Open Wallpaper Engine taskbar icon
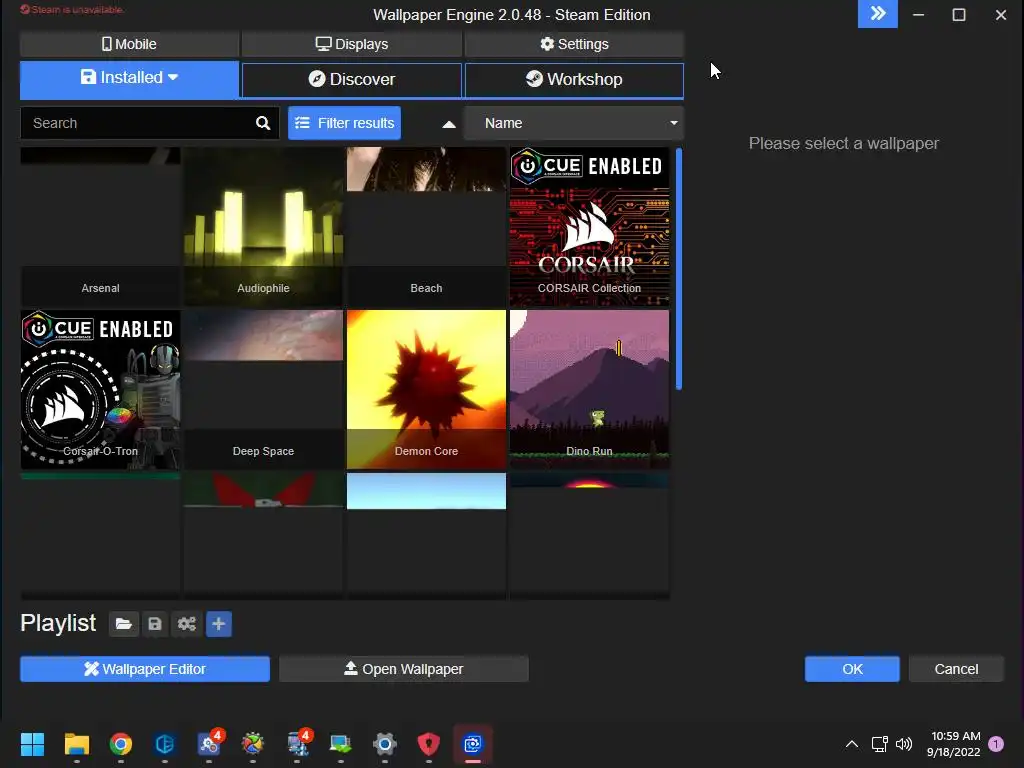 pyautogui.click(x=473, y=743)
